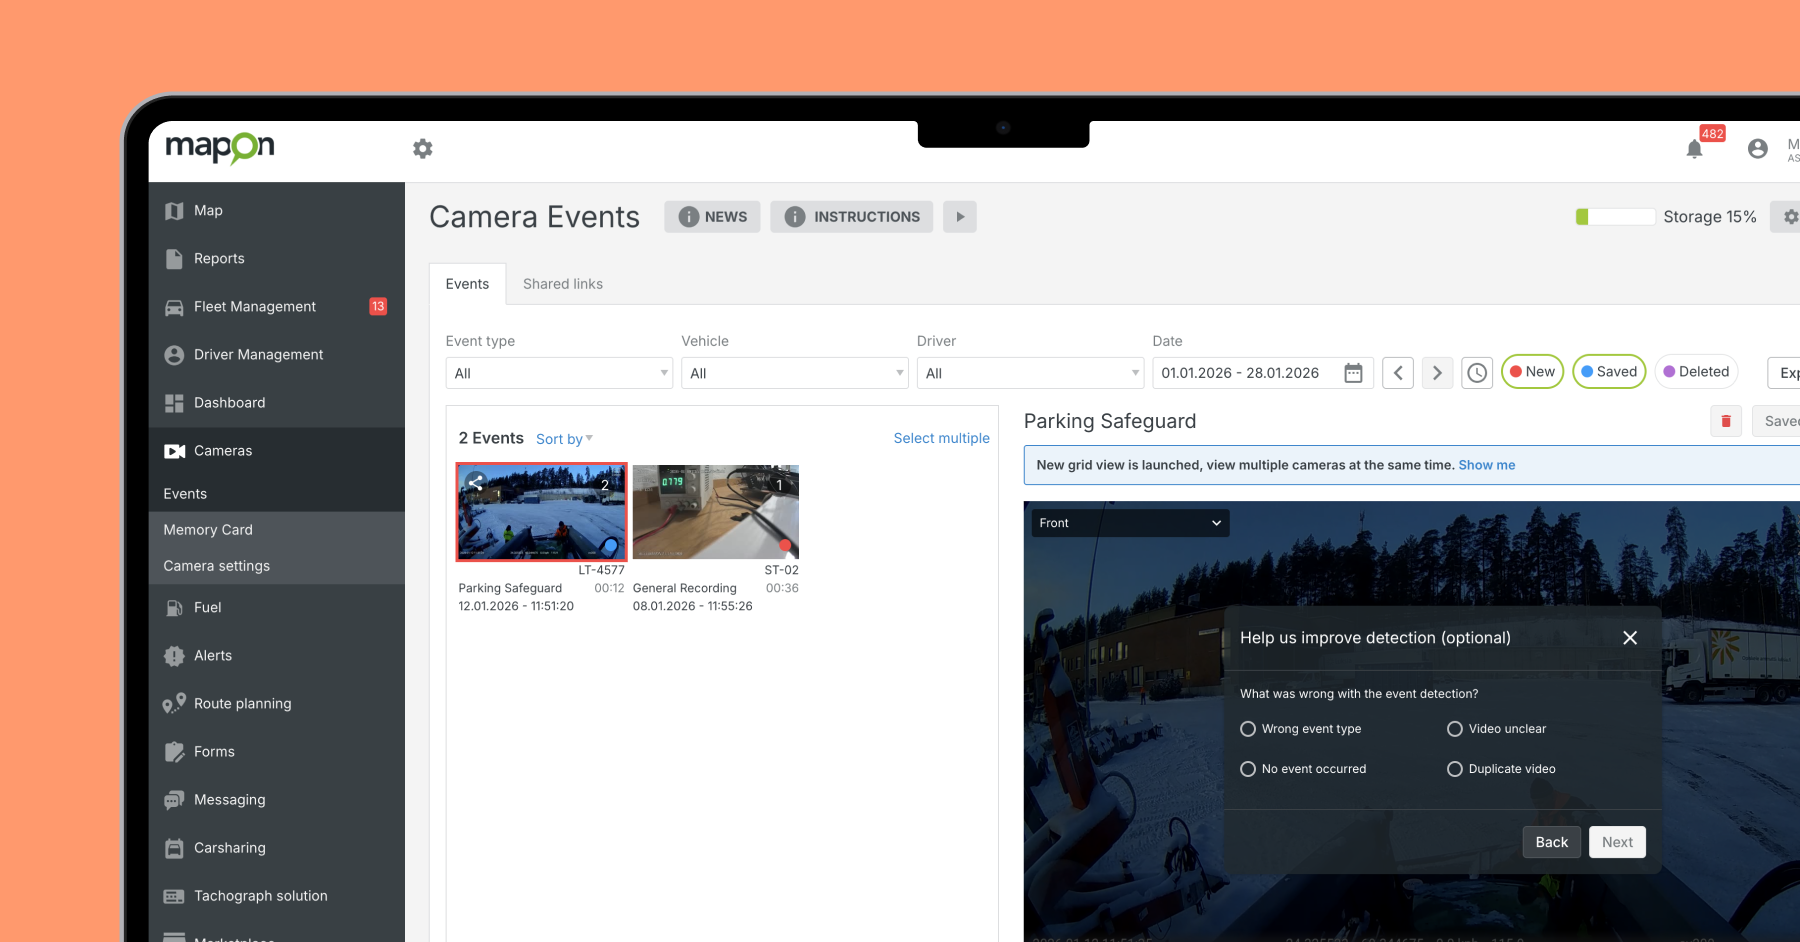Image resolution: width=1800 pixels, height=942 pixels.
Task: Open Memory Card in the sidebar
Action: [208, 530]
